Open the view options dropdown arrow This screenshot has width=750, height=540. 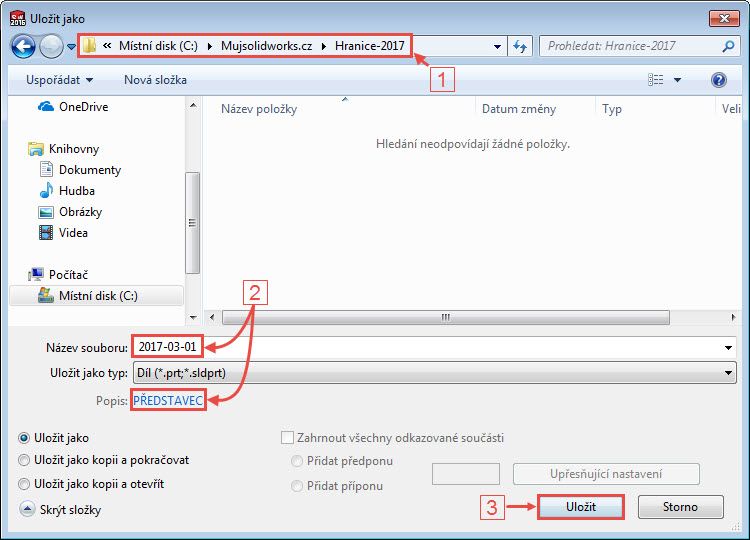677,80
